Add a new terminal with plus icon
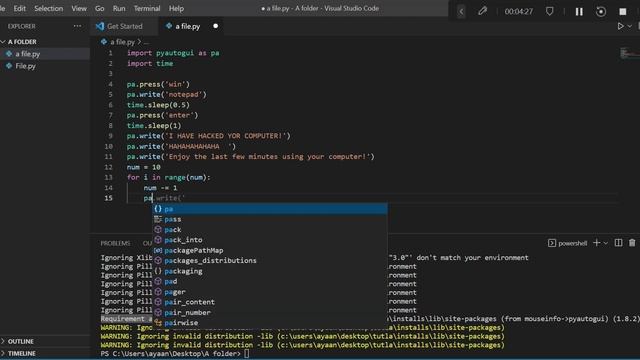Viewport: 640px width, 360px height. [596, 243]
